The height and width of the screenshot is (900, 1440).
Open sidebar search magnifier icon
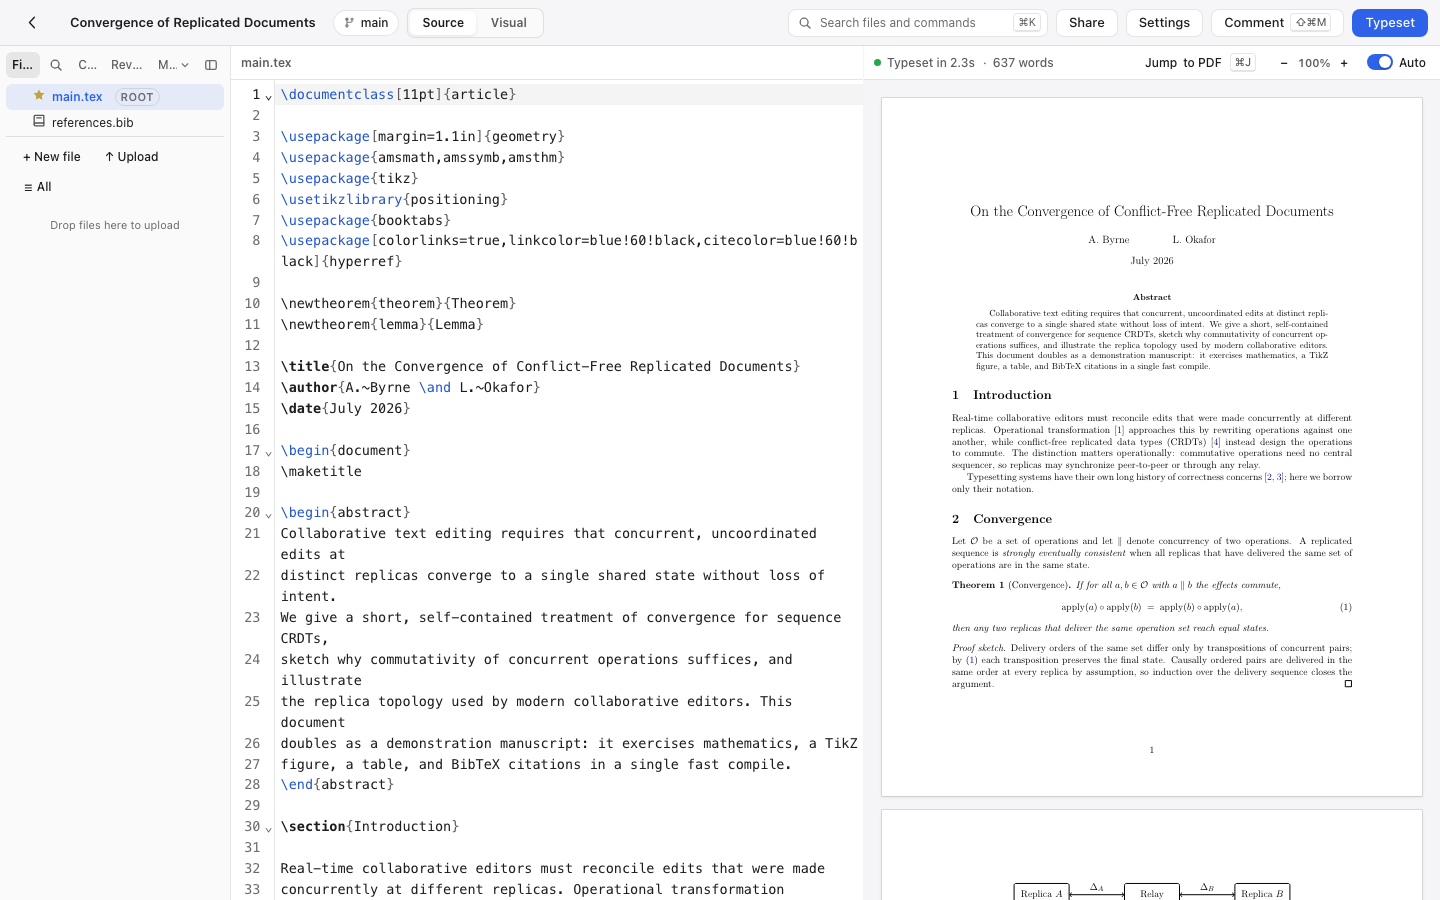56,65
